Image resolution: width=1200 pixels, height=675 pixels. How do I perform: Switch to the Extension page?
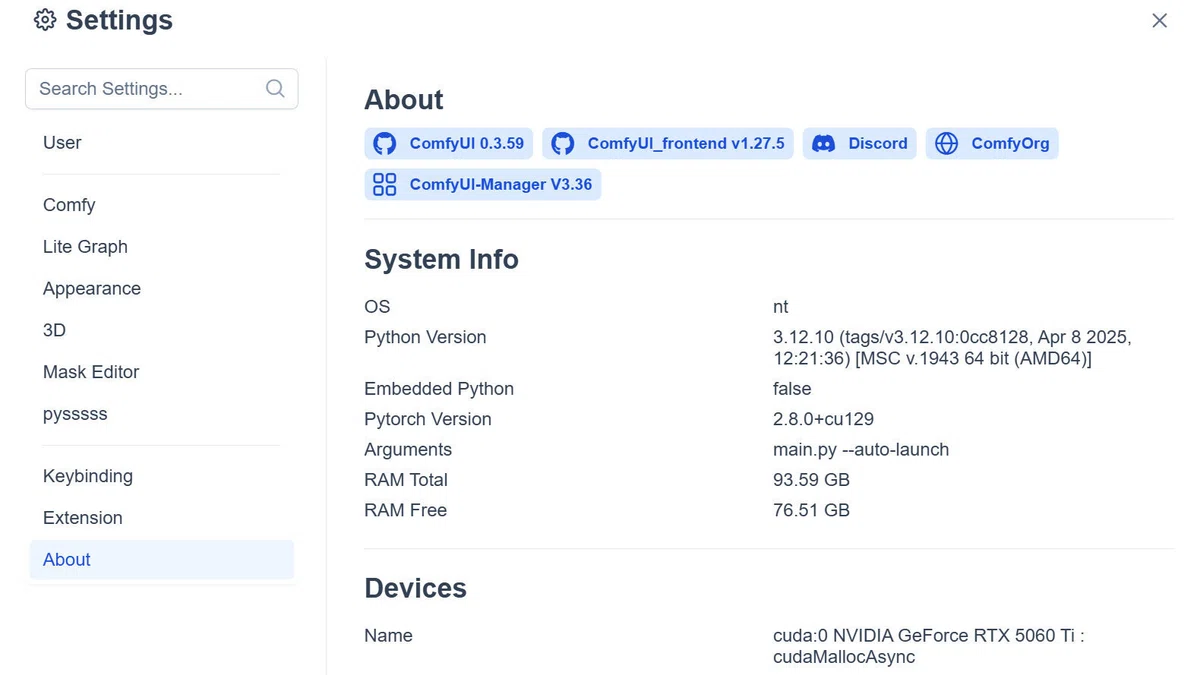pos(162,518)
